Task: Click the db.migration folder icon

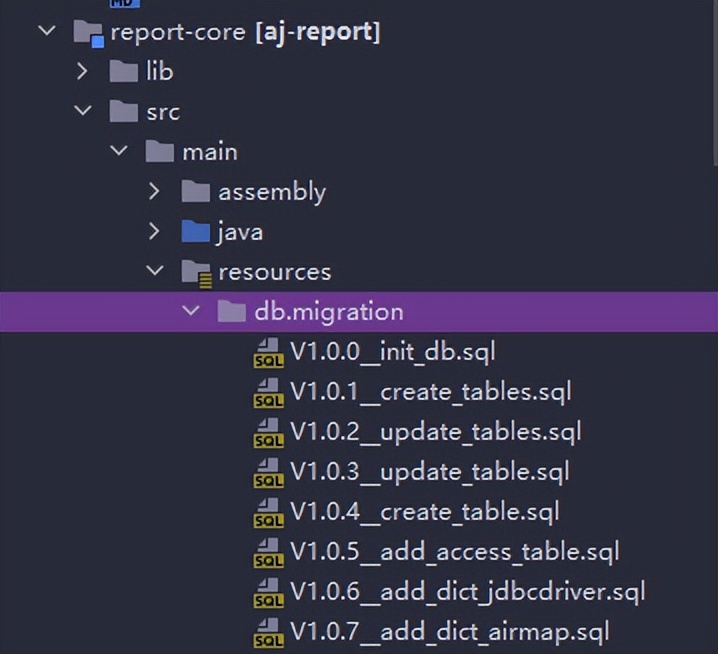Action: point(232,312)
